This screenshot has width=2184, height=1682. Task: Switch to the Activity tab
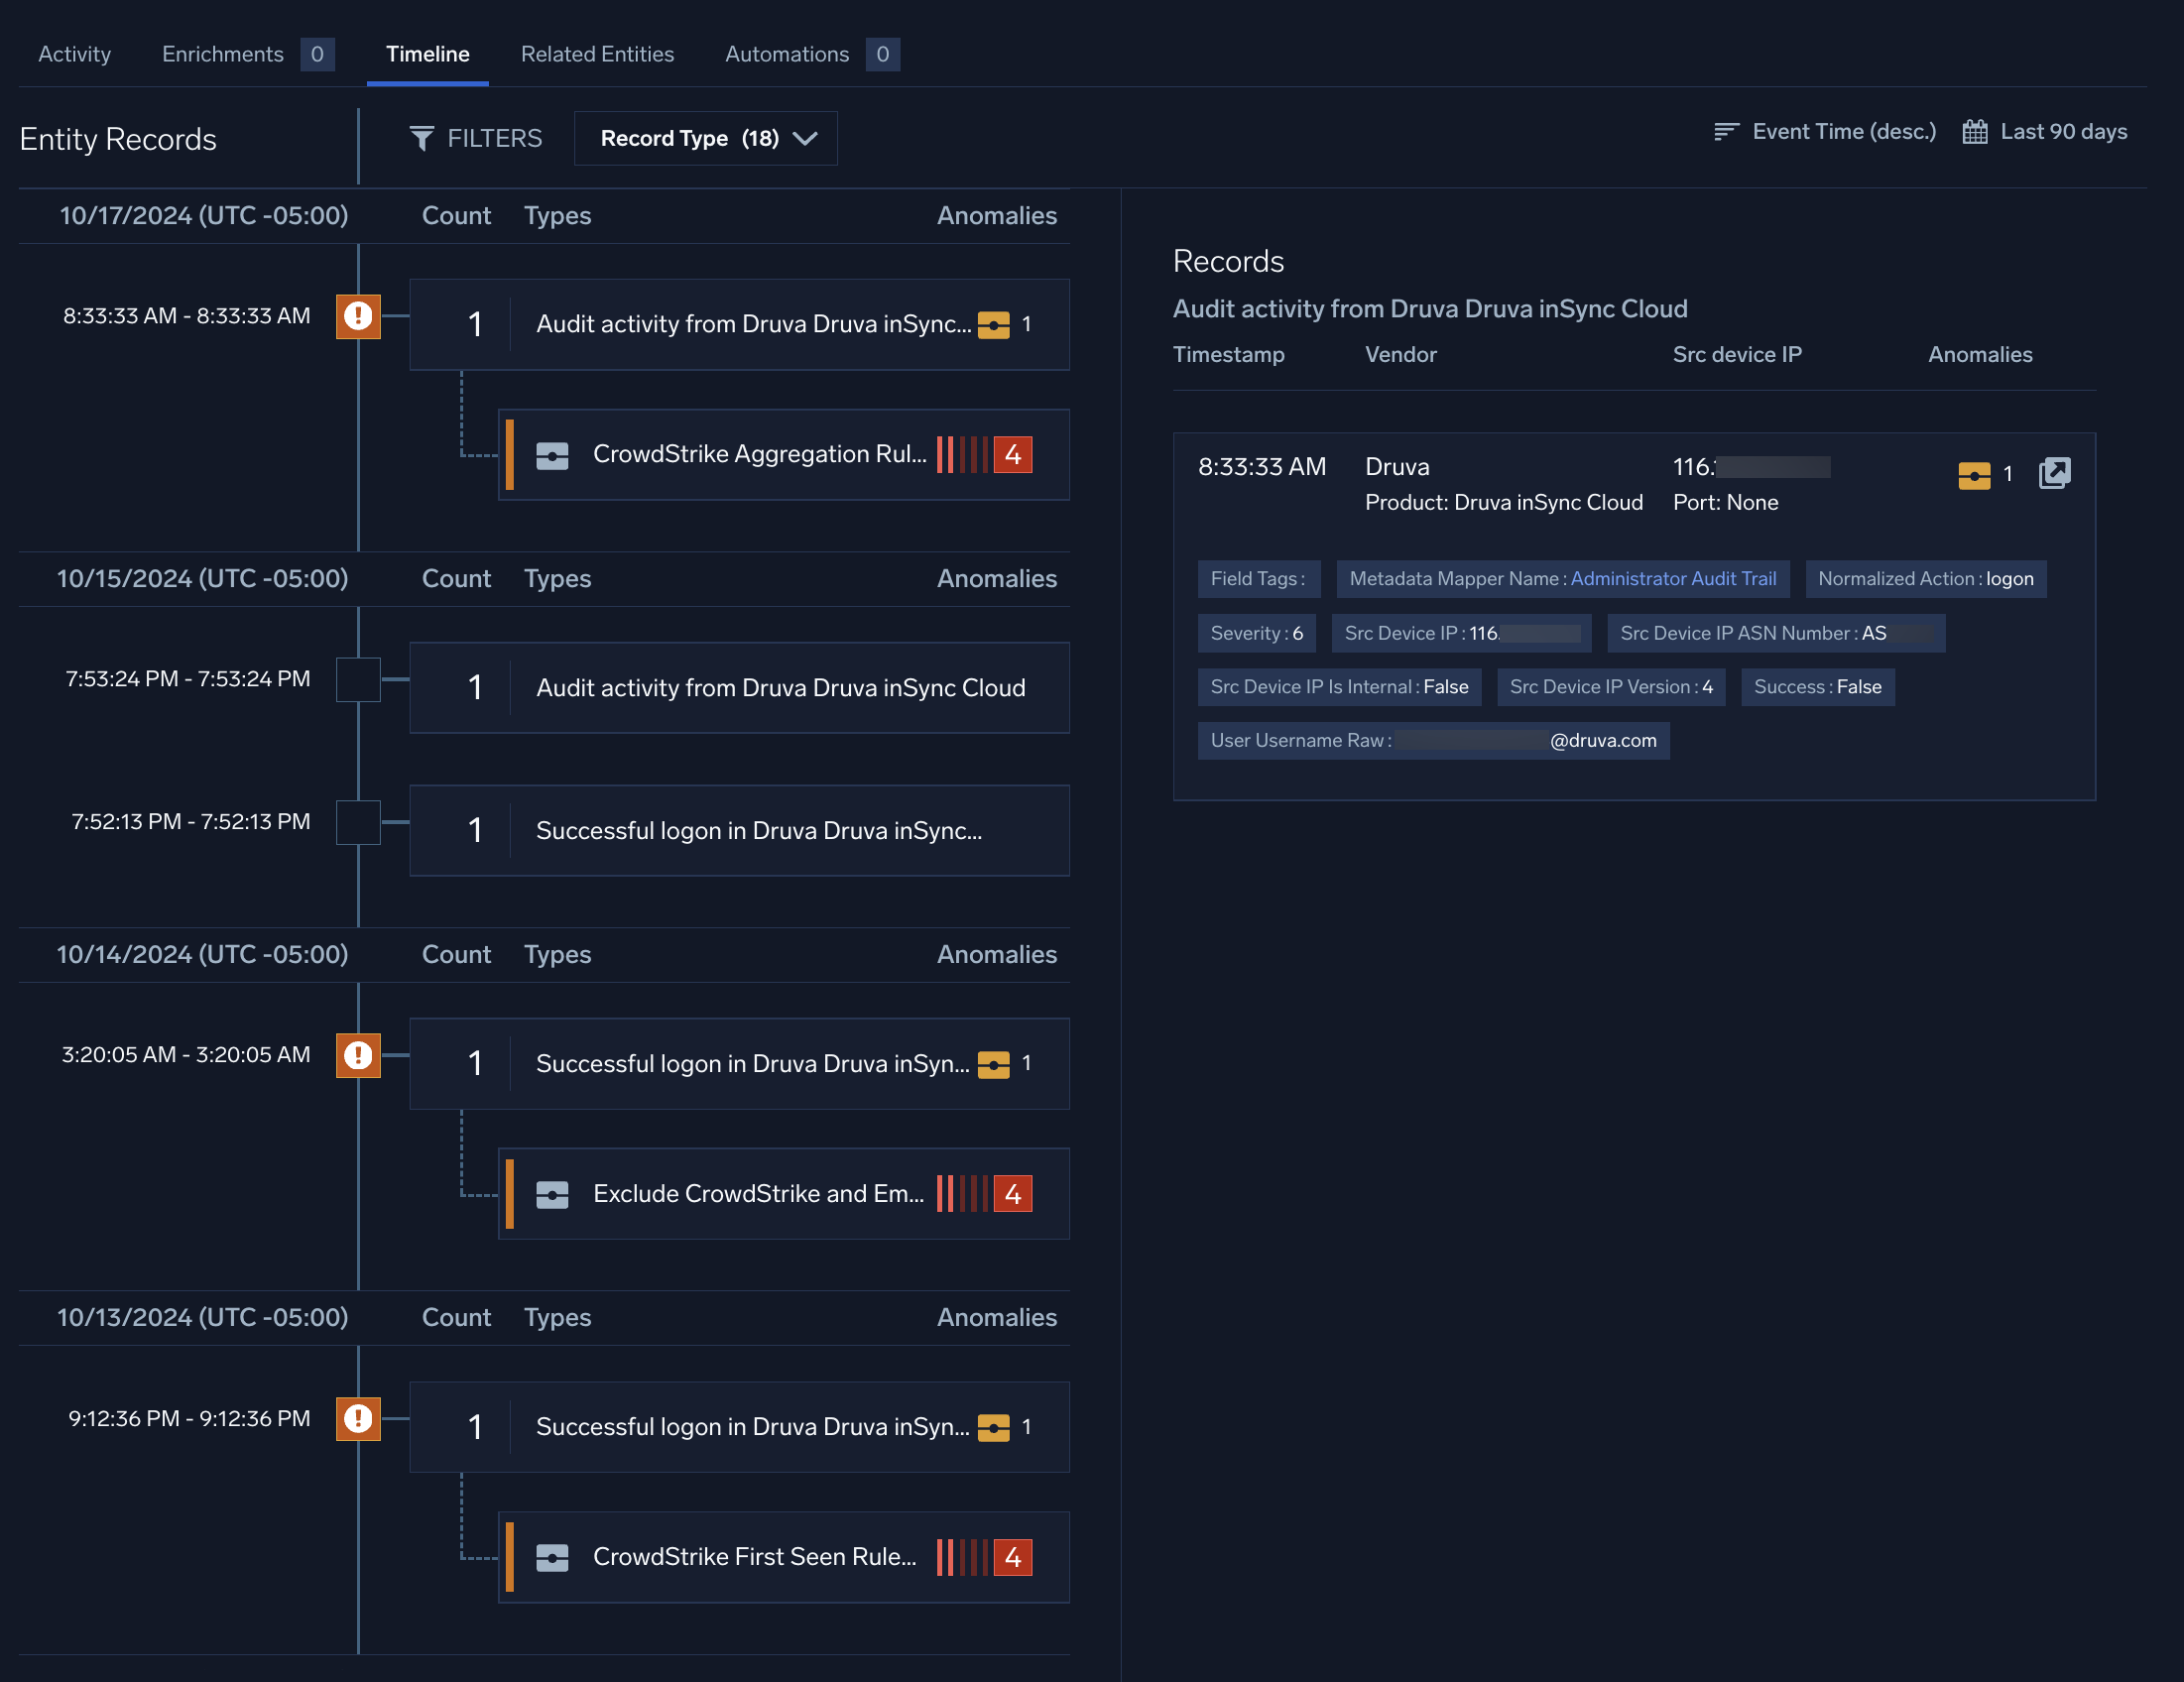click(74, 54)
